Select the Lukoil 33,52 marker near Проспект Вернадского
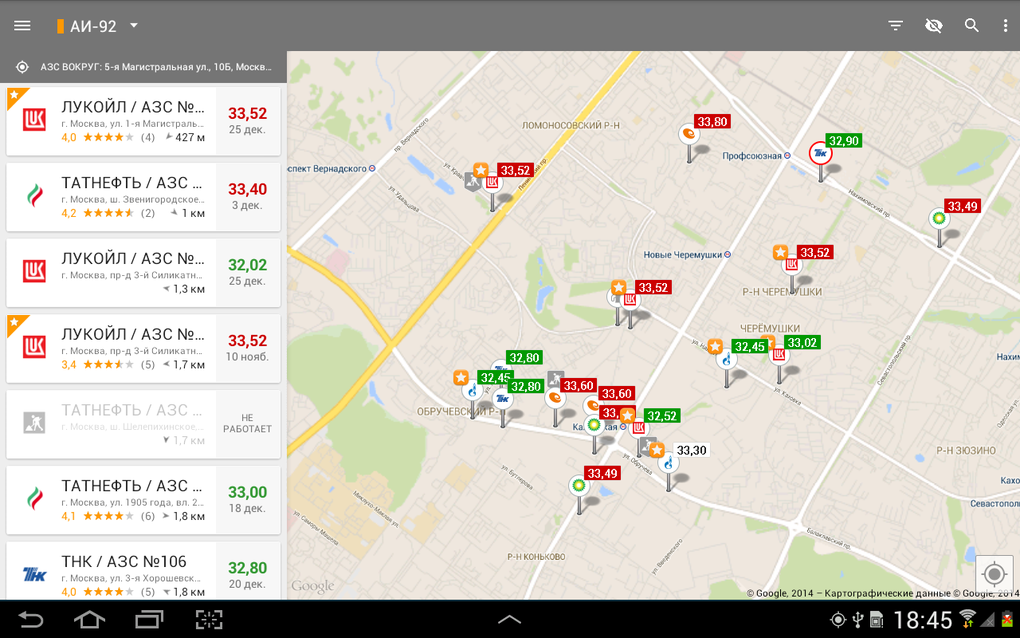 492,183
